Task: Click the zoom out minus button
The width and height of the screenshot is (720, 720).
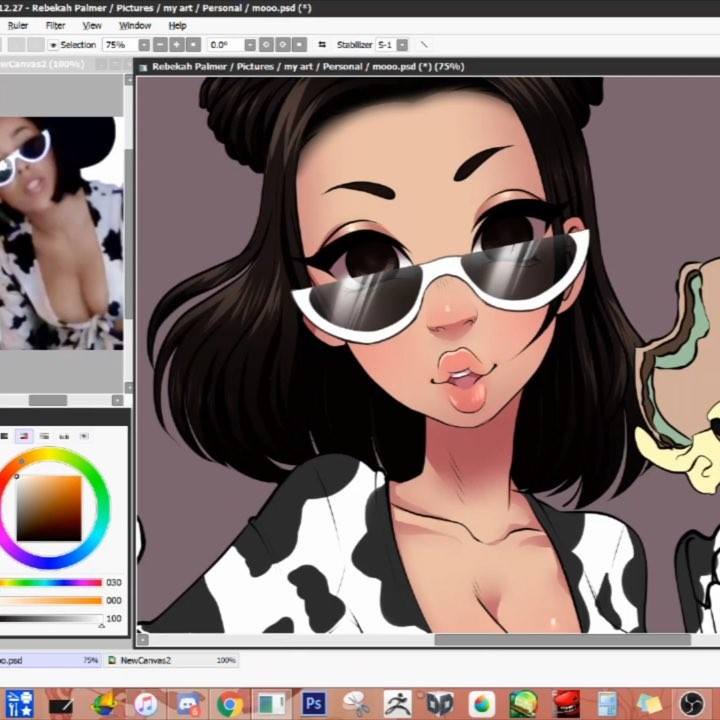Action: [x=160, y=45]
